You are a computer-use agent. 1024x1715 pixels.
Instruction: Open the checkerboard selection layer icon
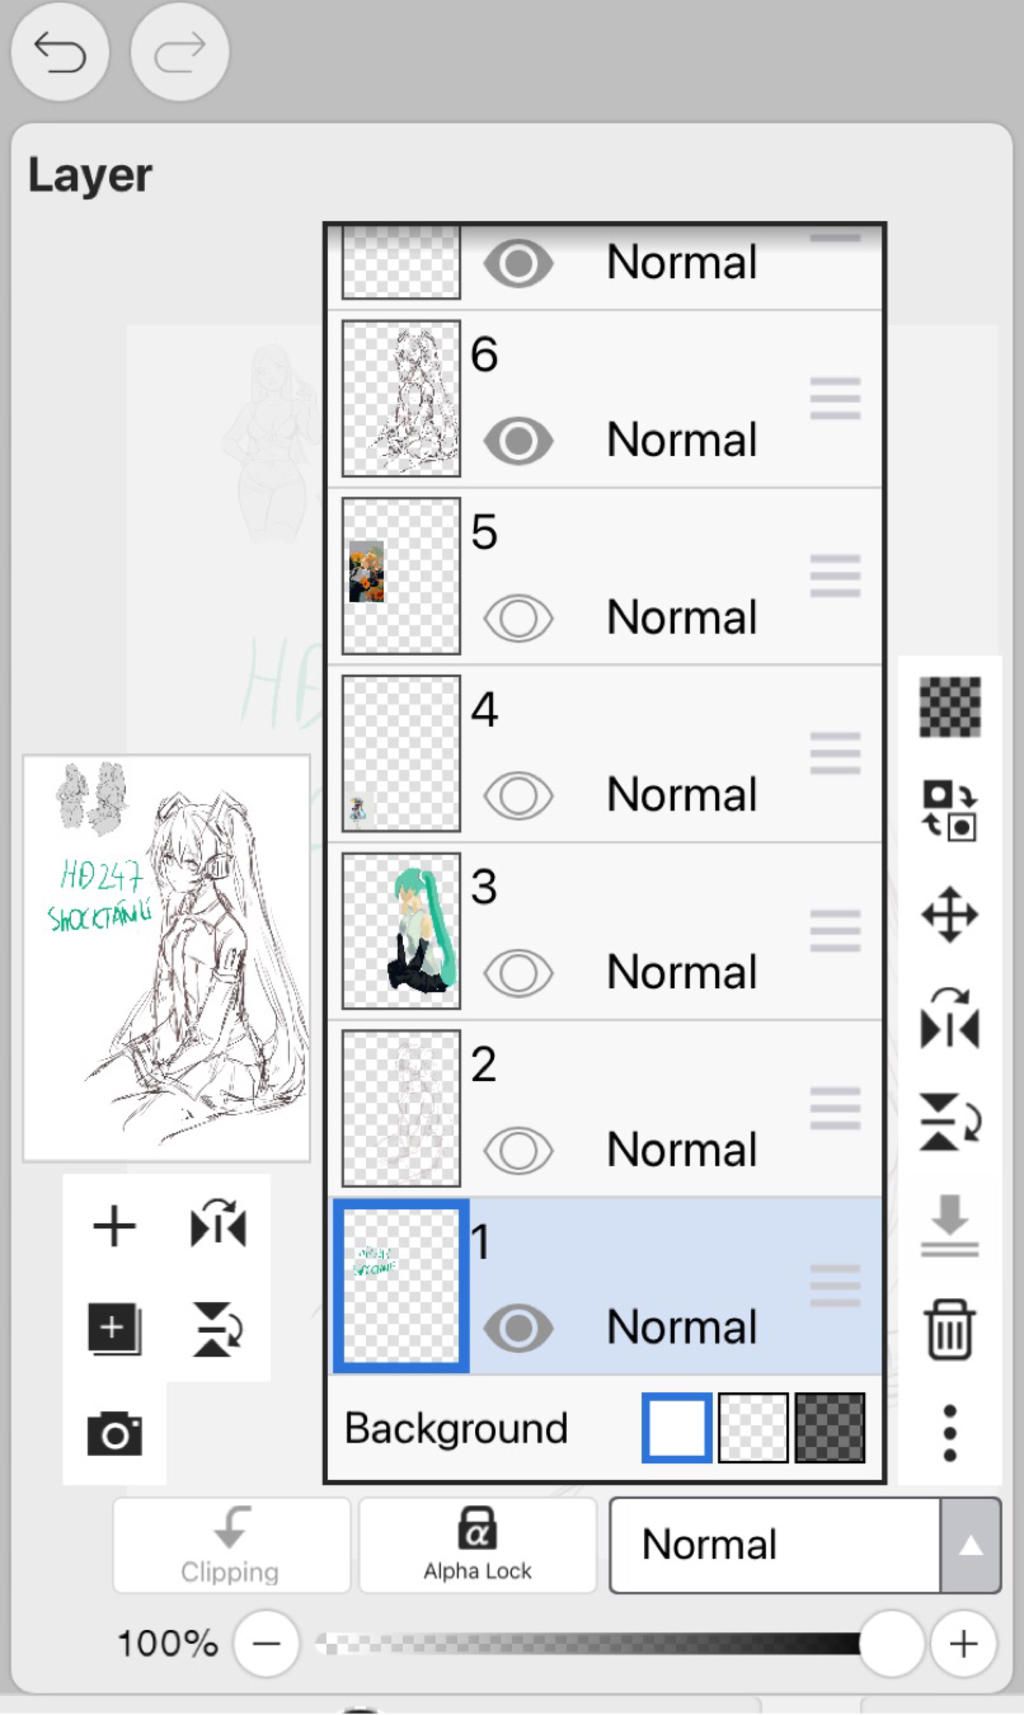(950, 707)
